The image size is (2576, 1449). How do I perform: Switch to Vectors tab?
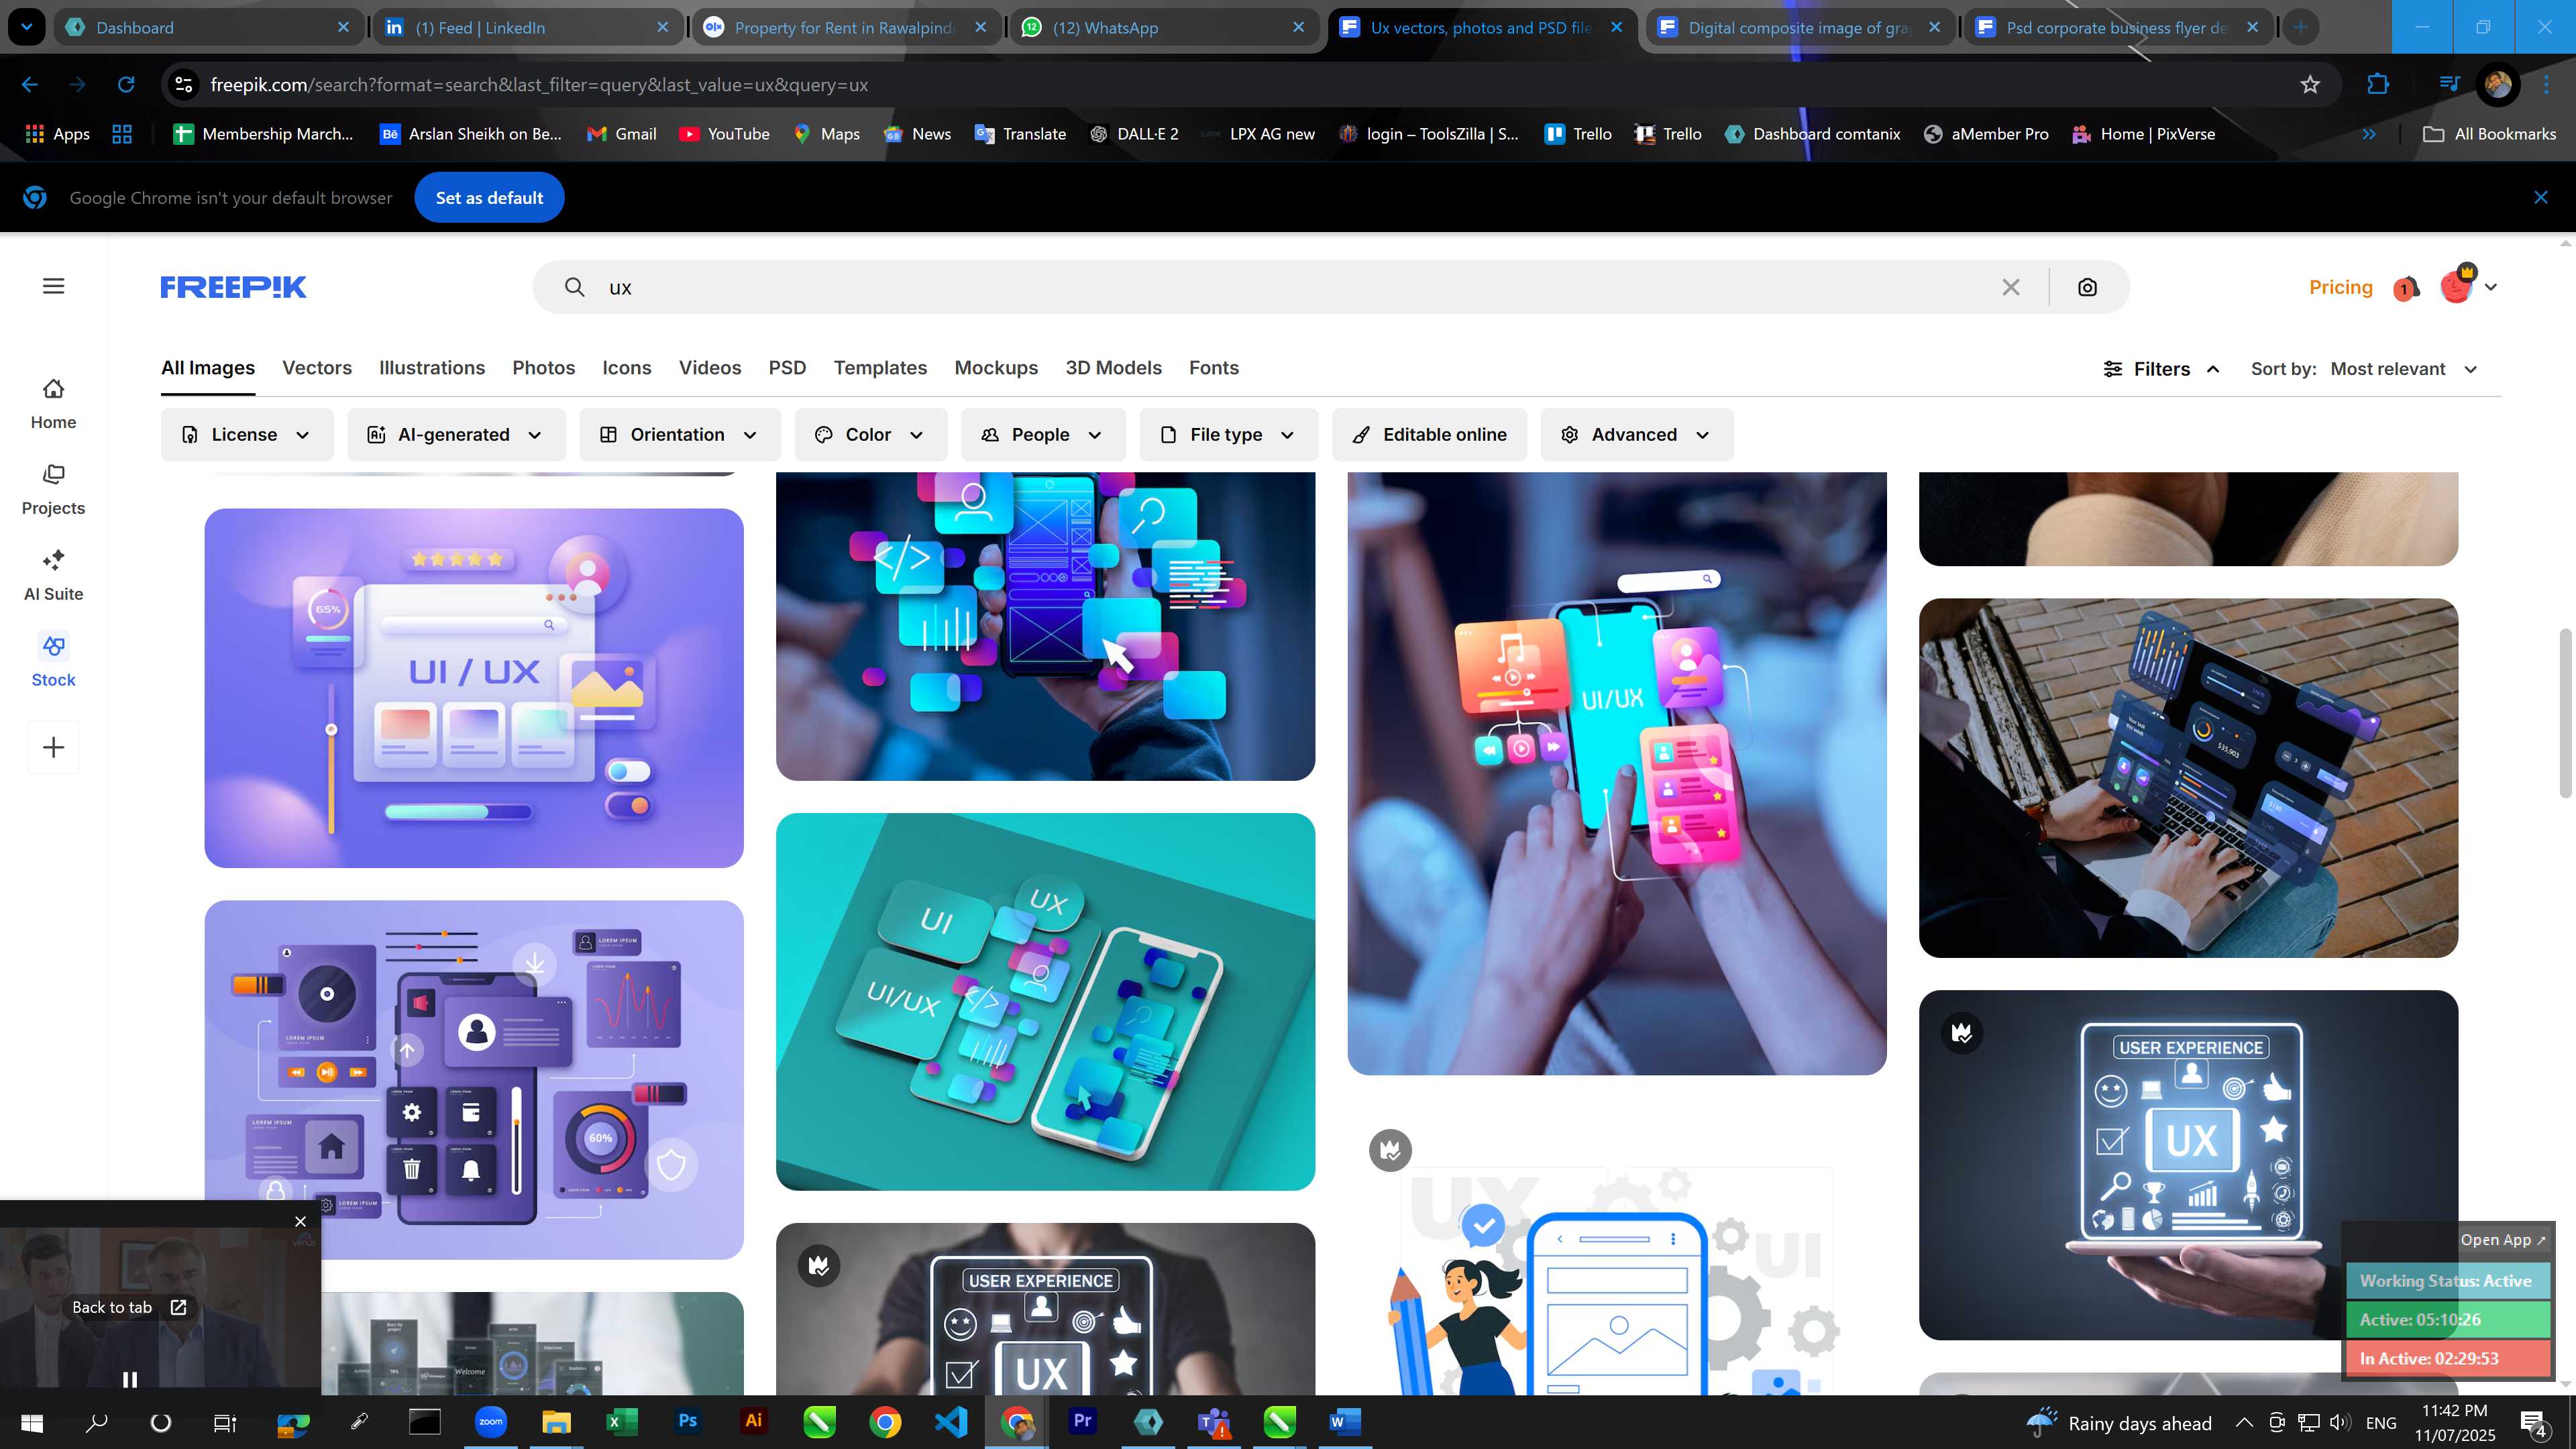point(317,368)
